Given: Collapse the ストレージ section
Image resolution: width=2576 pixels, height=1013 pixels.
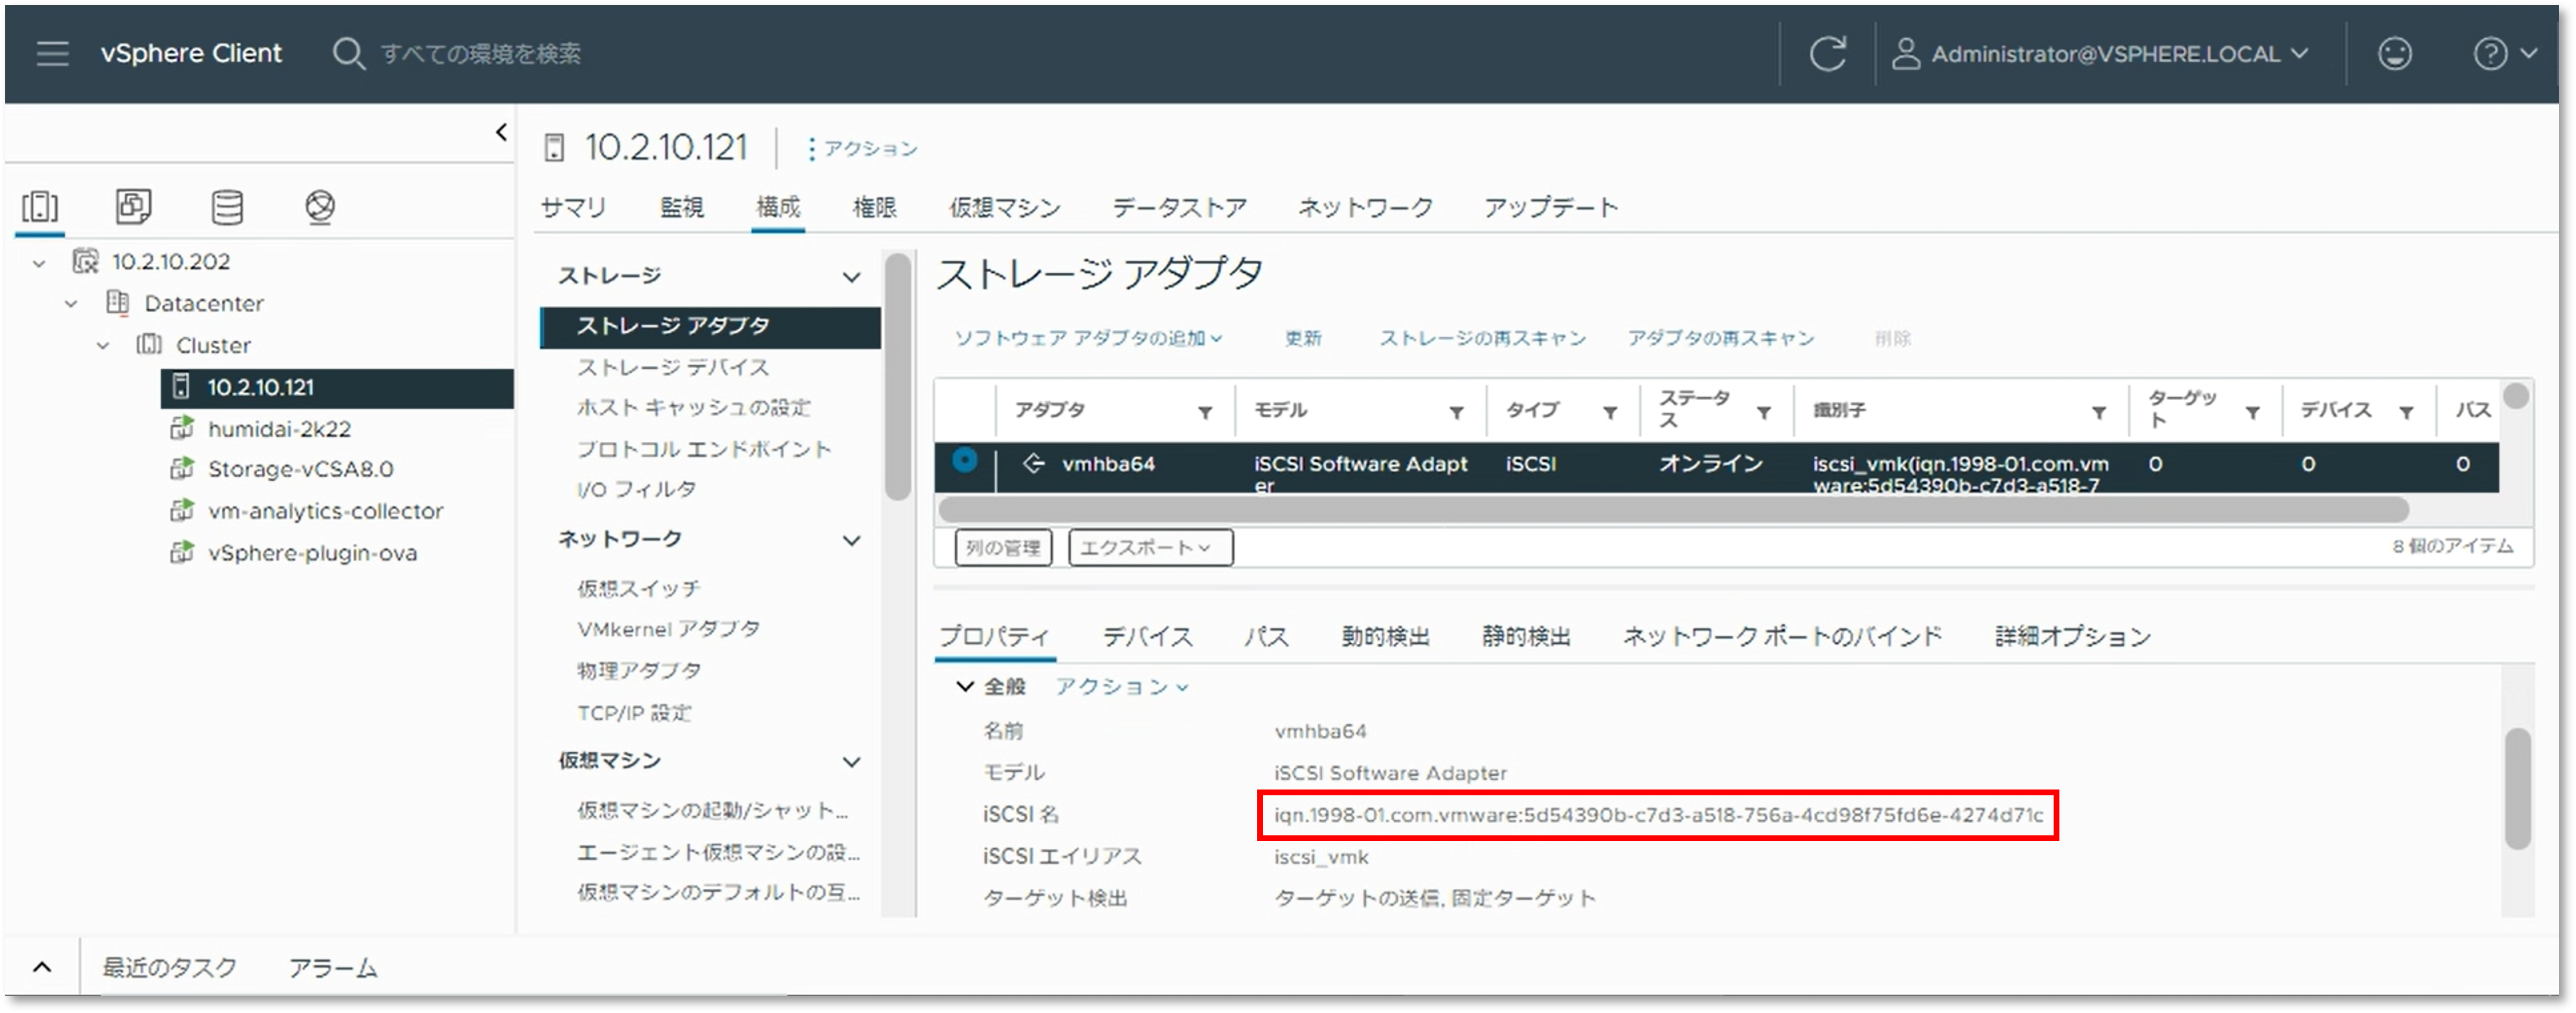Looking at the screenshot, I should tap(851, 277).
